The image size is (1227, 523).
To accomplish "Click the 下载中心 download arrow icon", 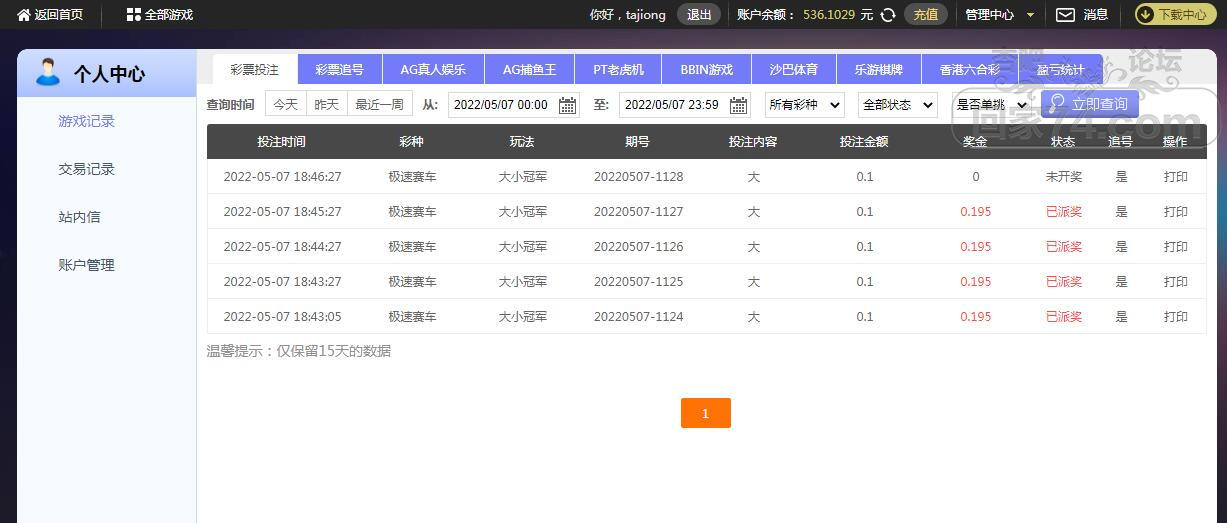I will tap(1147, 15).
